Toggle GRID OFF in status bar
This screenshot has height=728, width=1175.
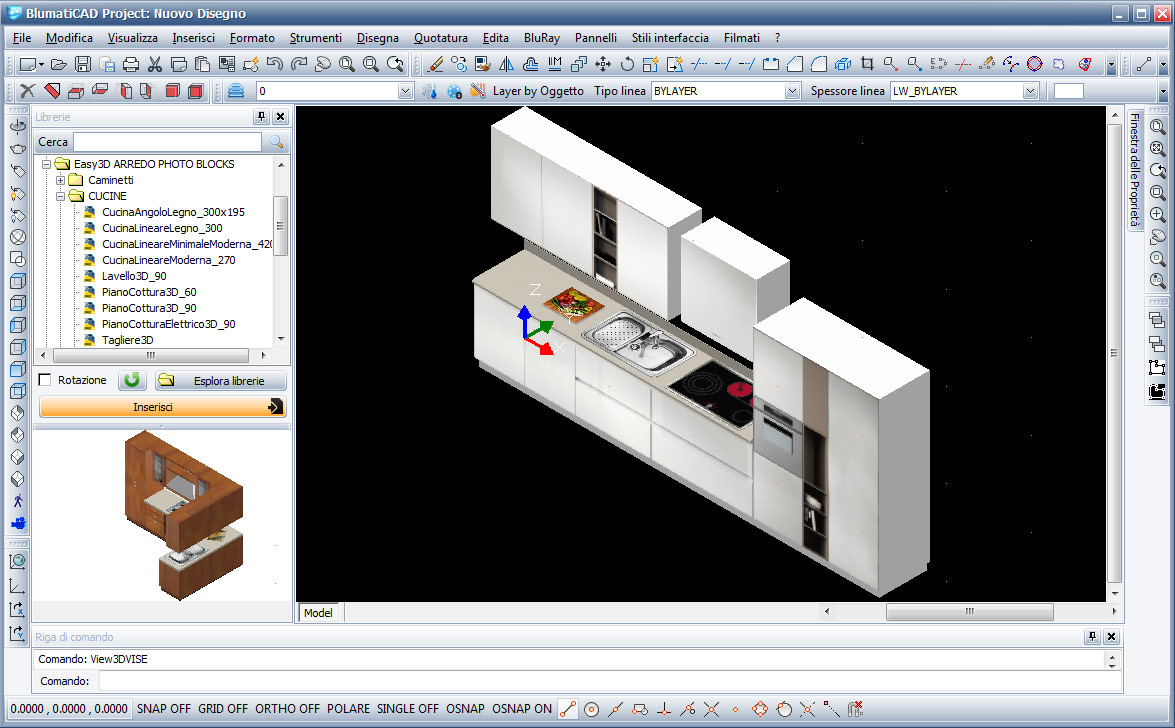[x=222, y=709]
